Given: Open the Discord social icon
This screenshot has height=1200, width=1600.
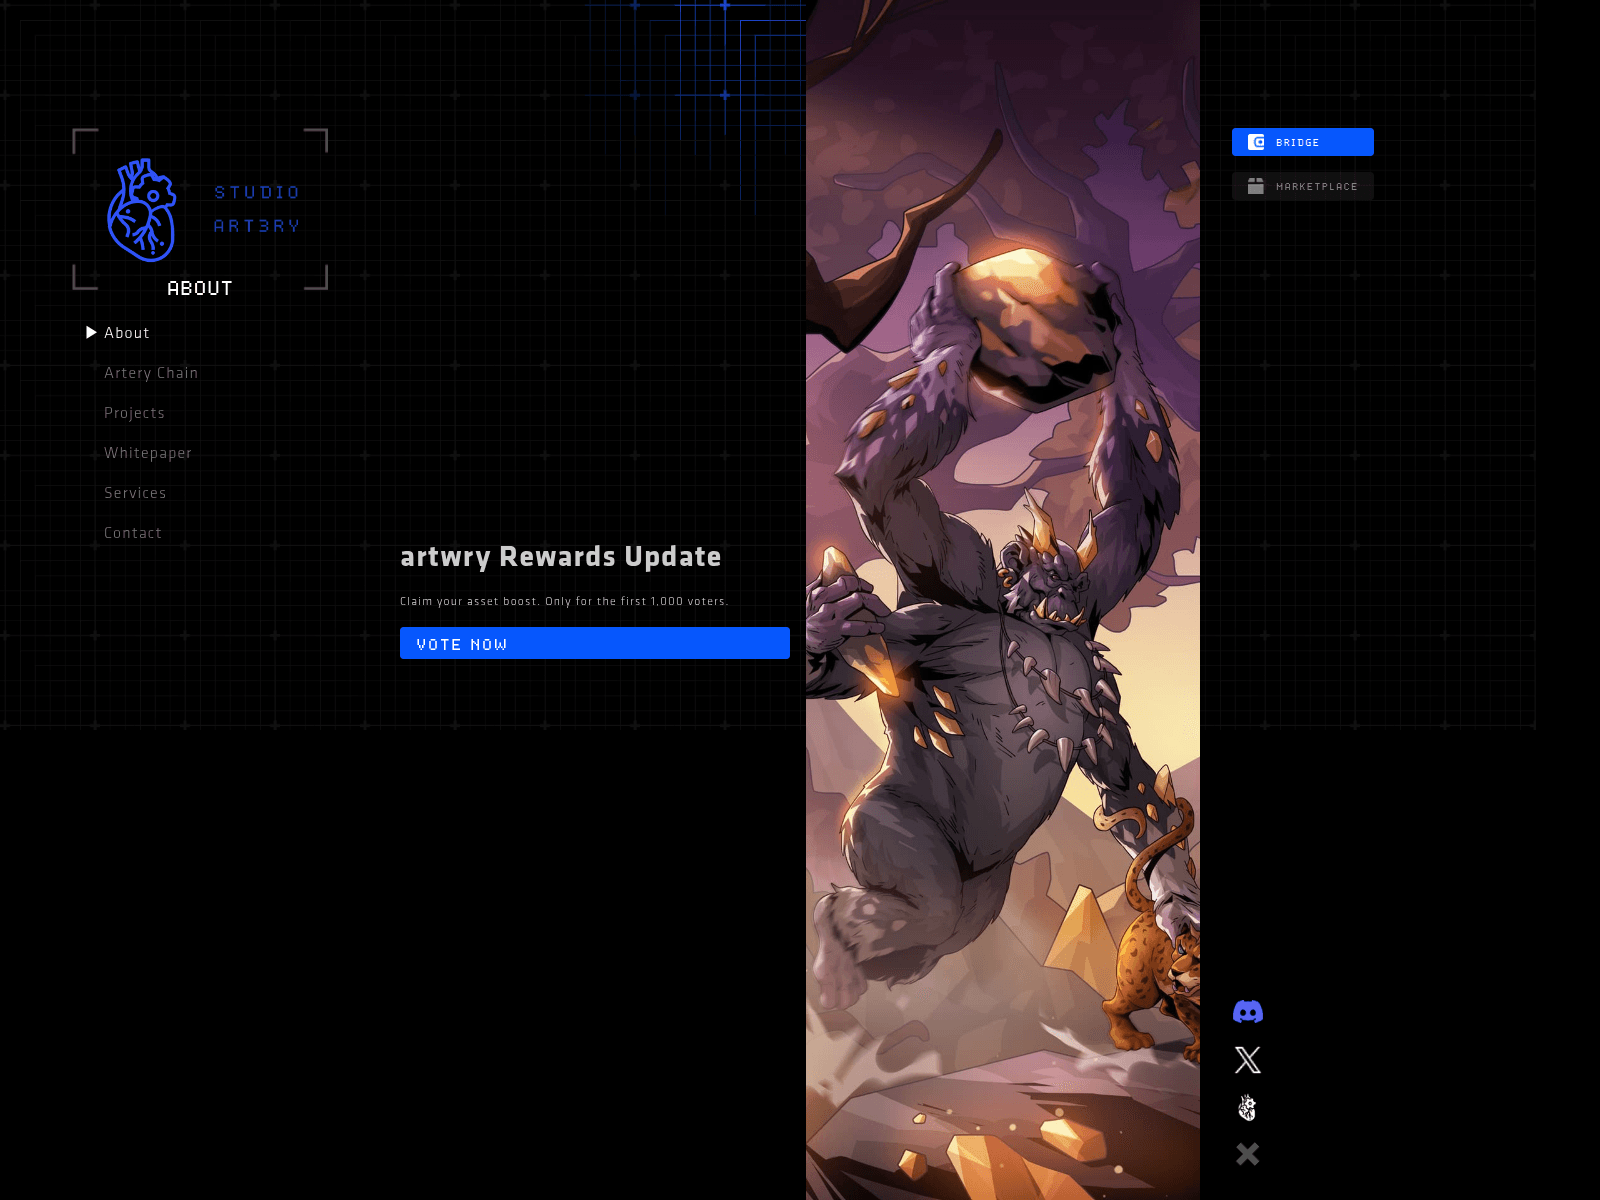Looking at the screenshot, I should (x=1248, y=1012).
